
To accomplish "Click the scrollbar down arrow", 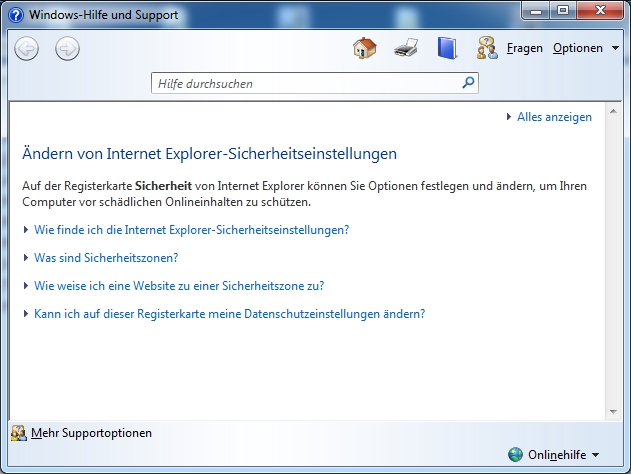I will (613, 412).
